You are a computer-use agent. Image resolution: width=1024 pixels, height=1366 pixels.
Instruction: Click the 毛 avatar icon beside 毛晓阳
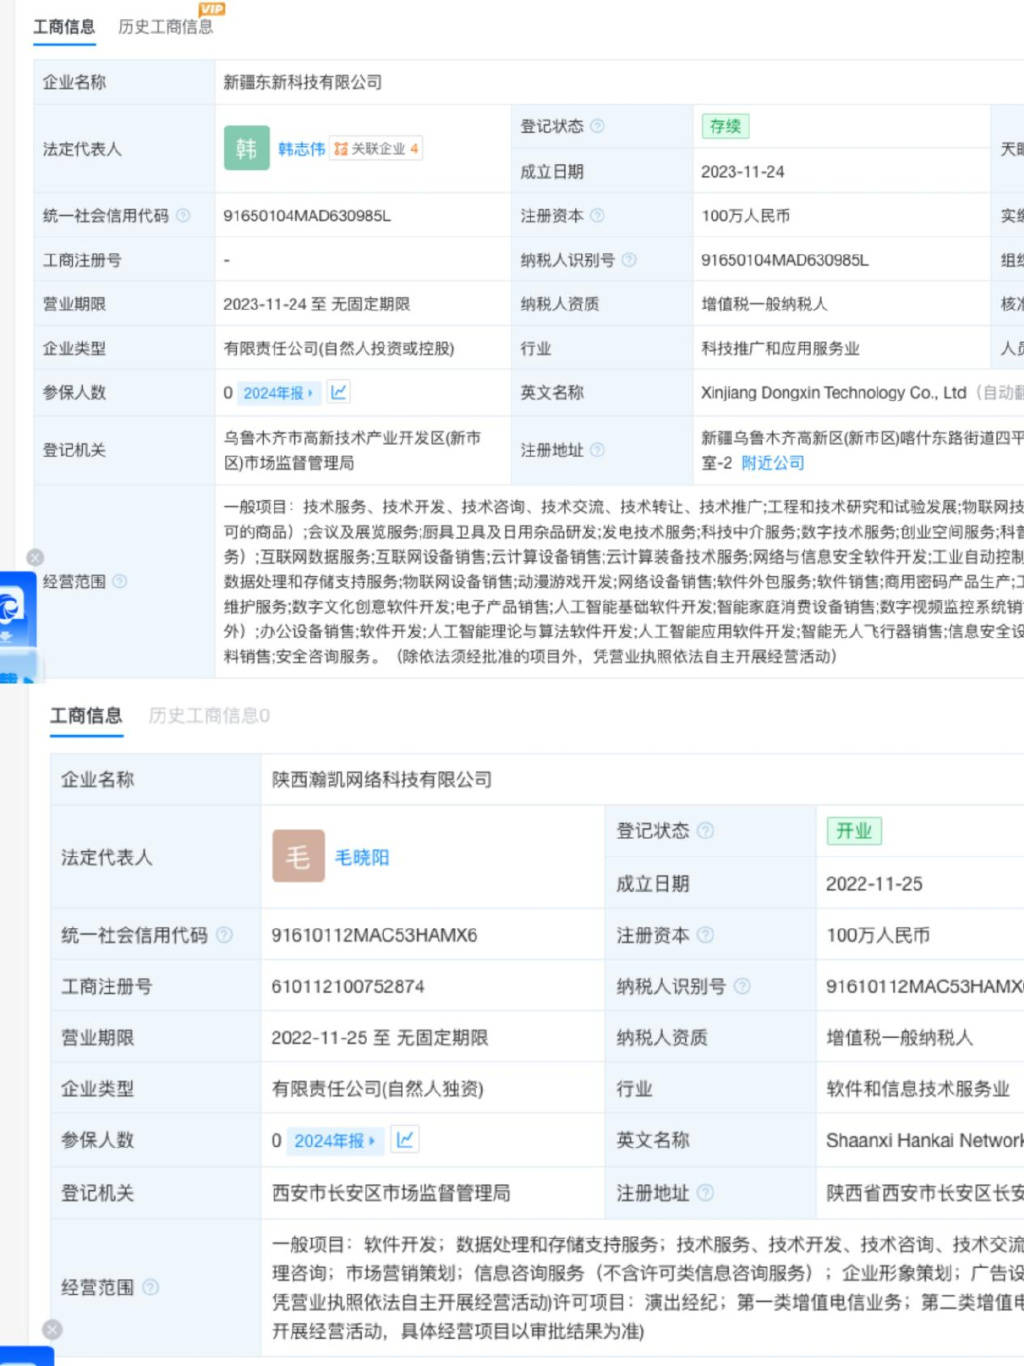click(x=298, y=857)
